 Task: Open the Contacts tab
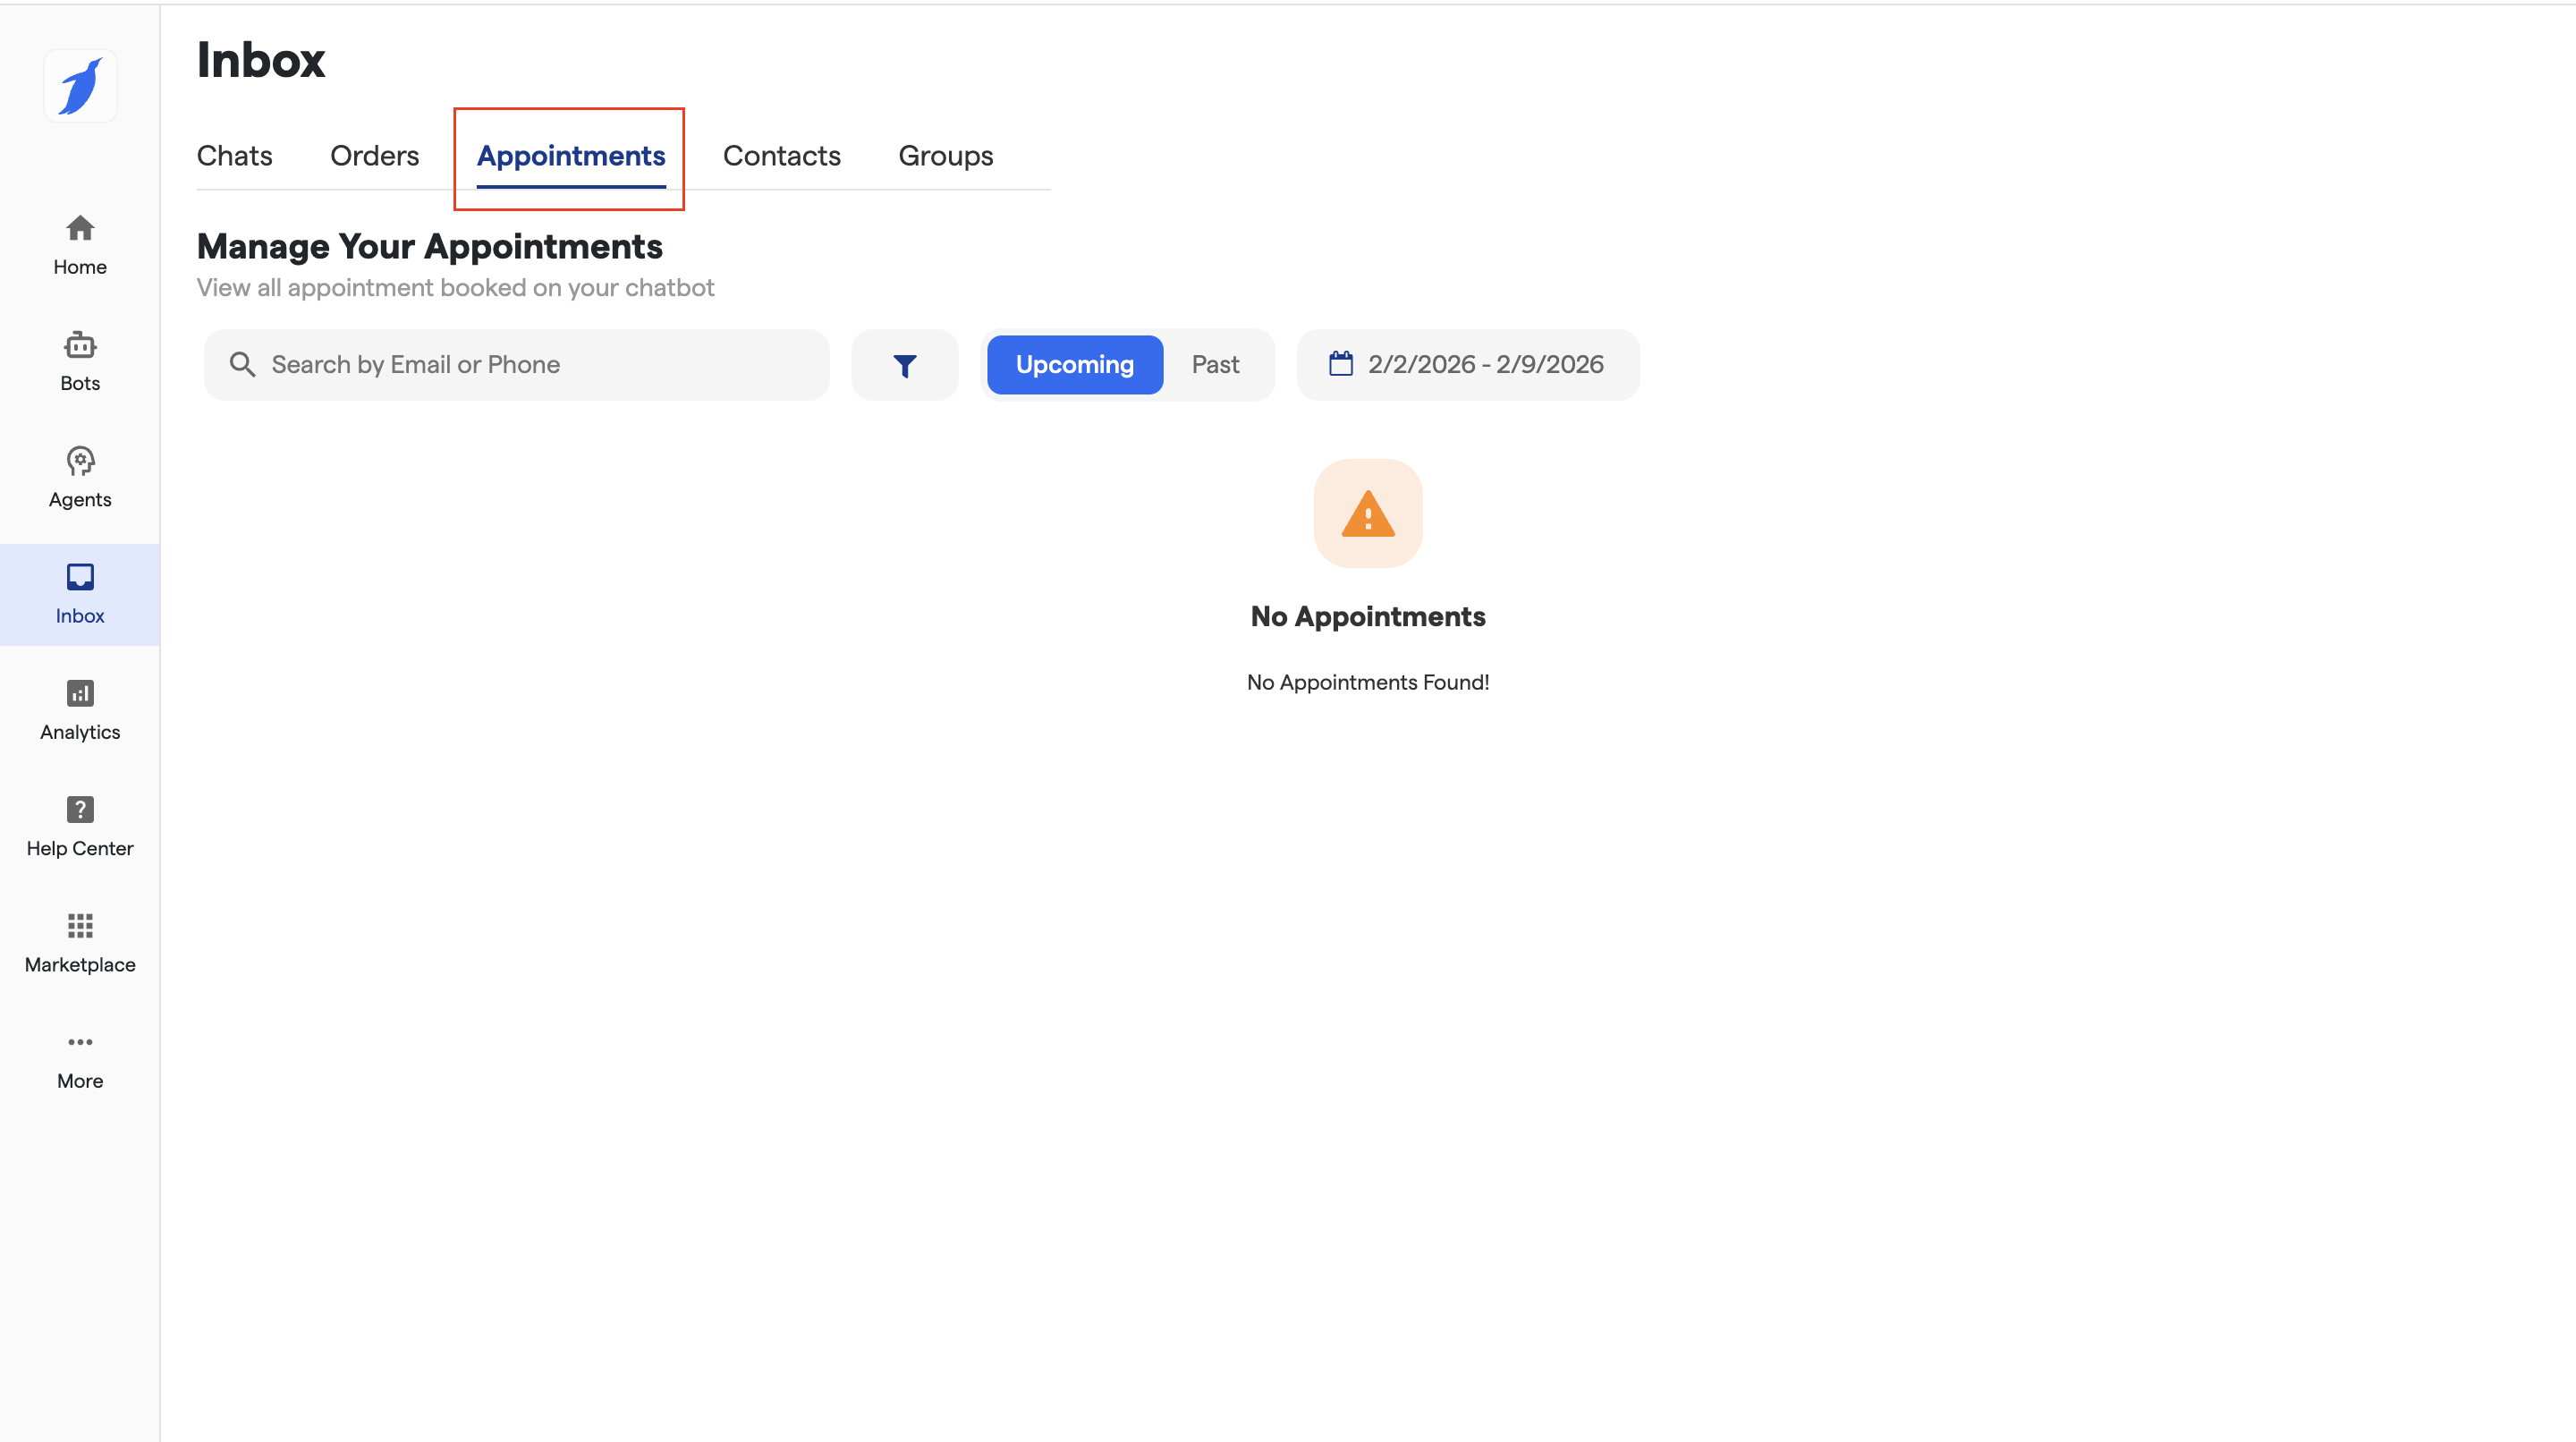click(781, 156)
